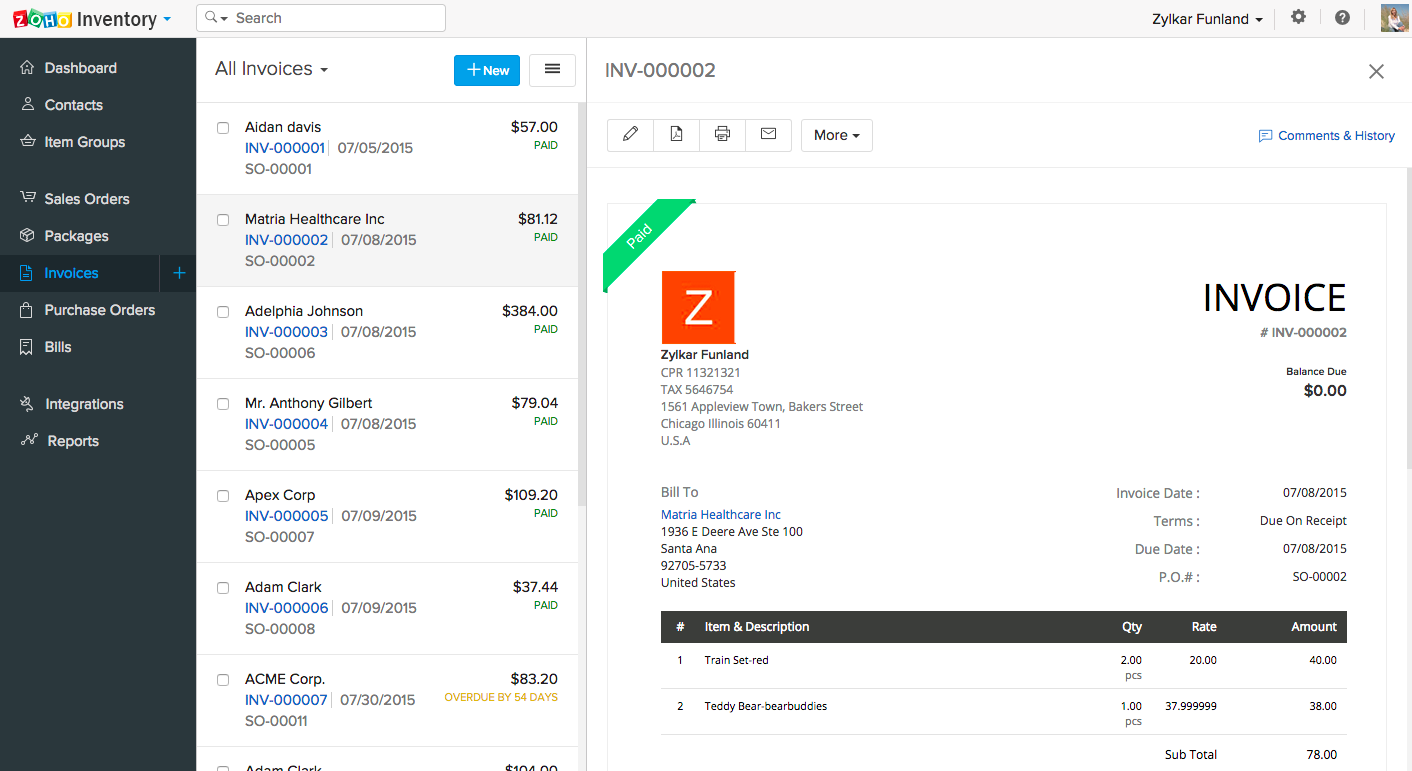
Task: Edit invoice using the pencil icon
Action: [630, 135]
